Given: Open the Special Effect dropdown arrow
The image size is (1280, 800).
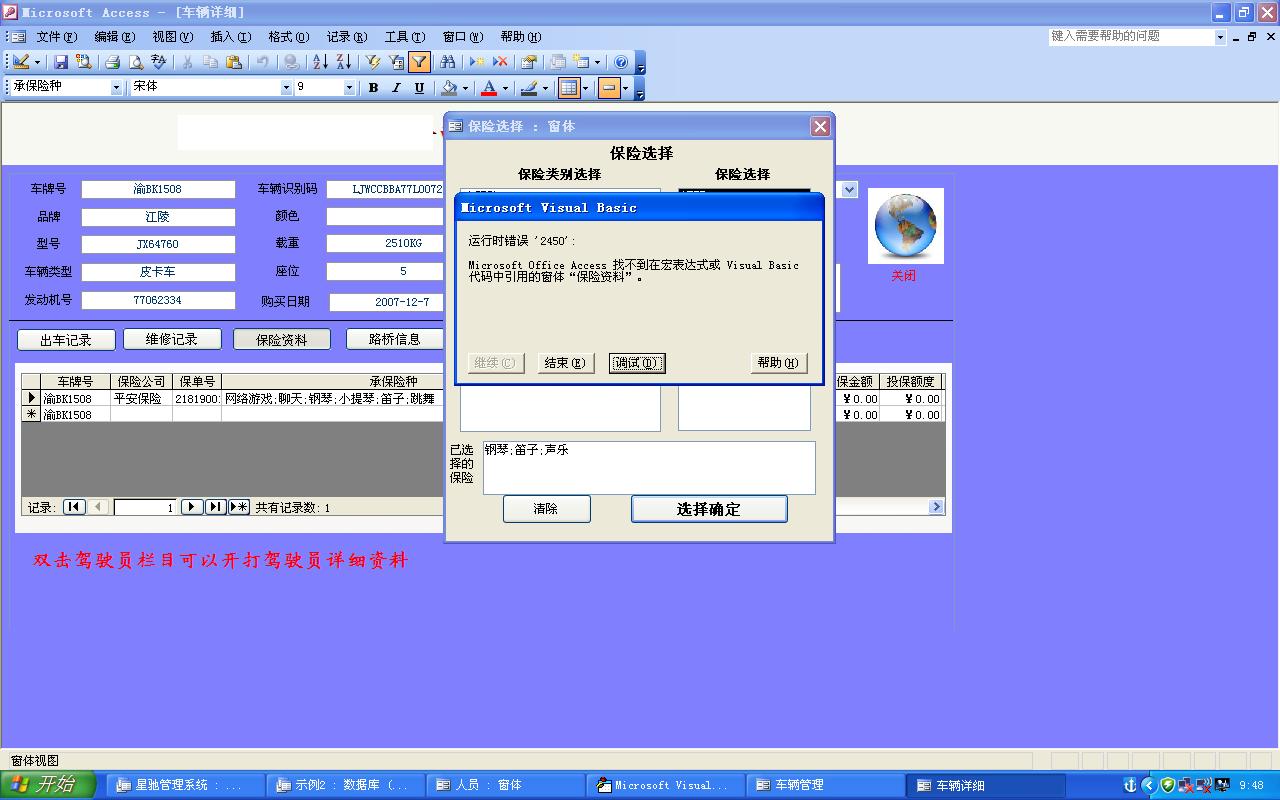Looking at the screenshot, I should point(626,88).
